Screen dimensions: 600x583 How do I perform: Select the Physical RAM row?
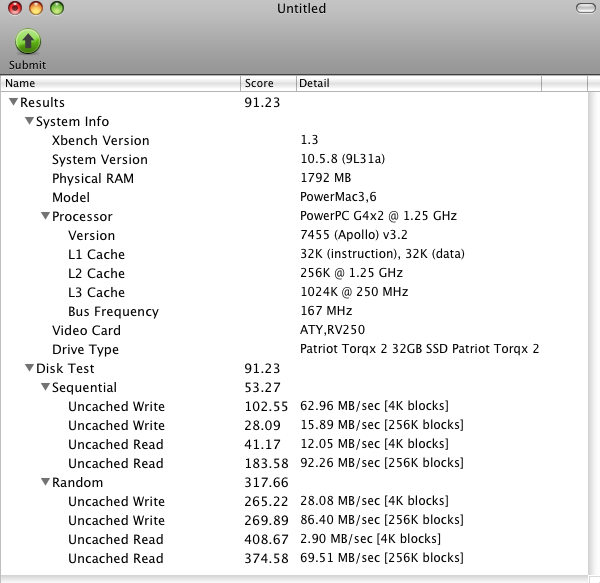294,178
